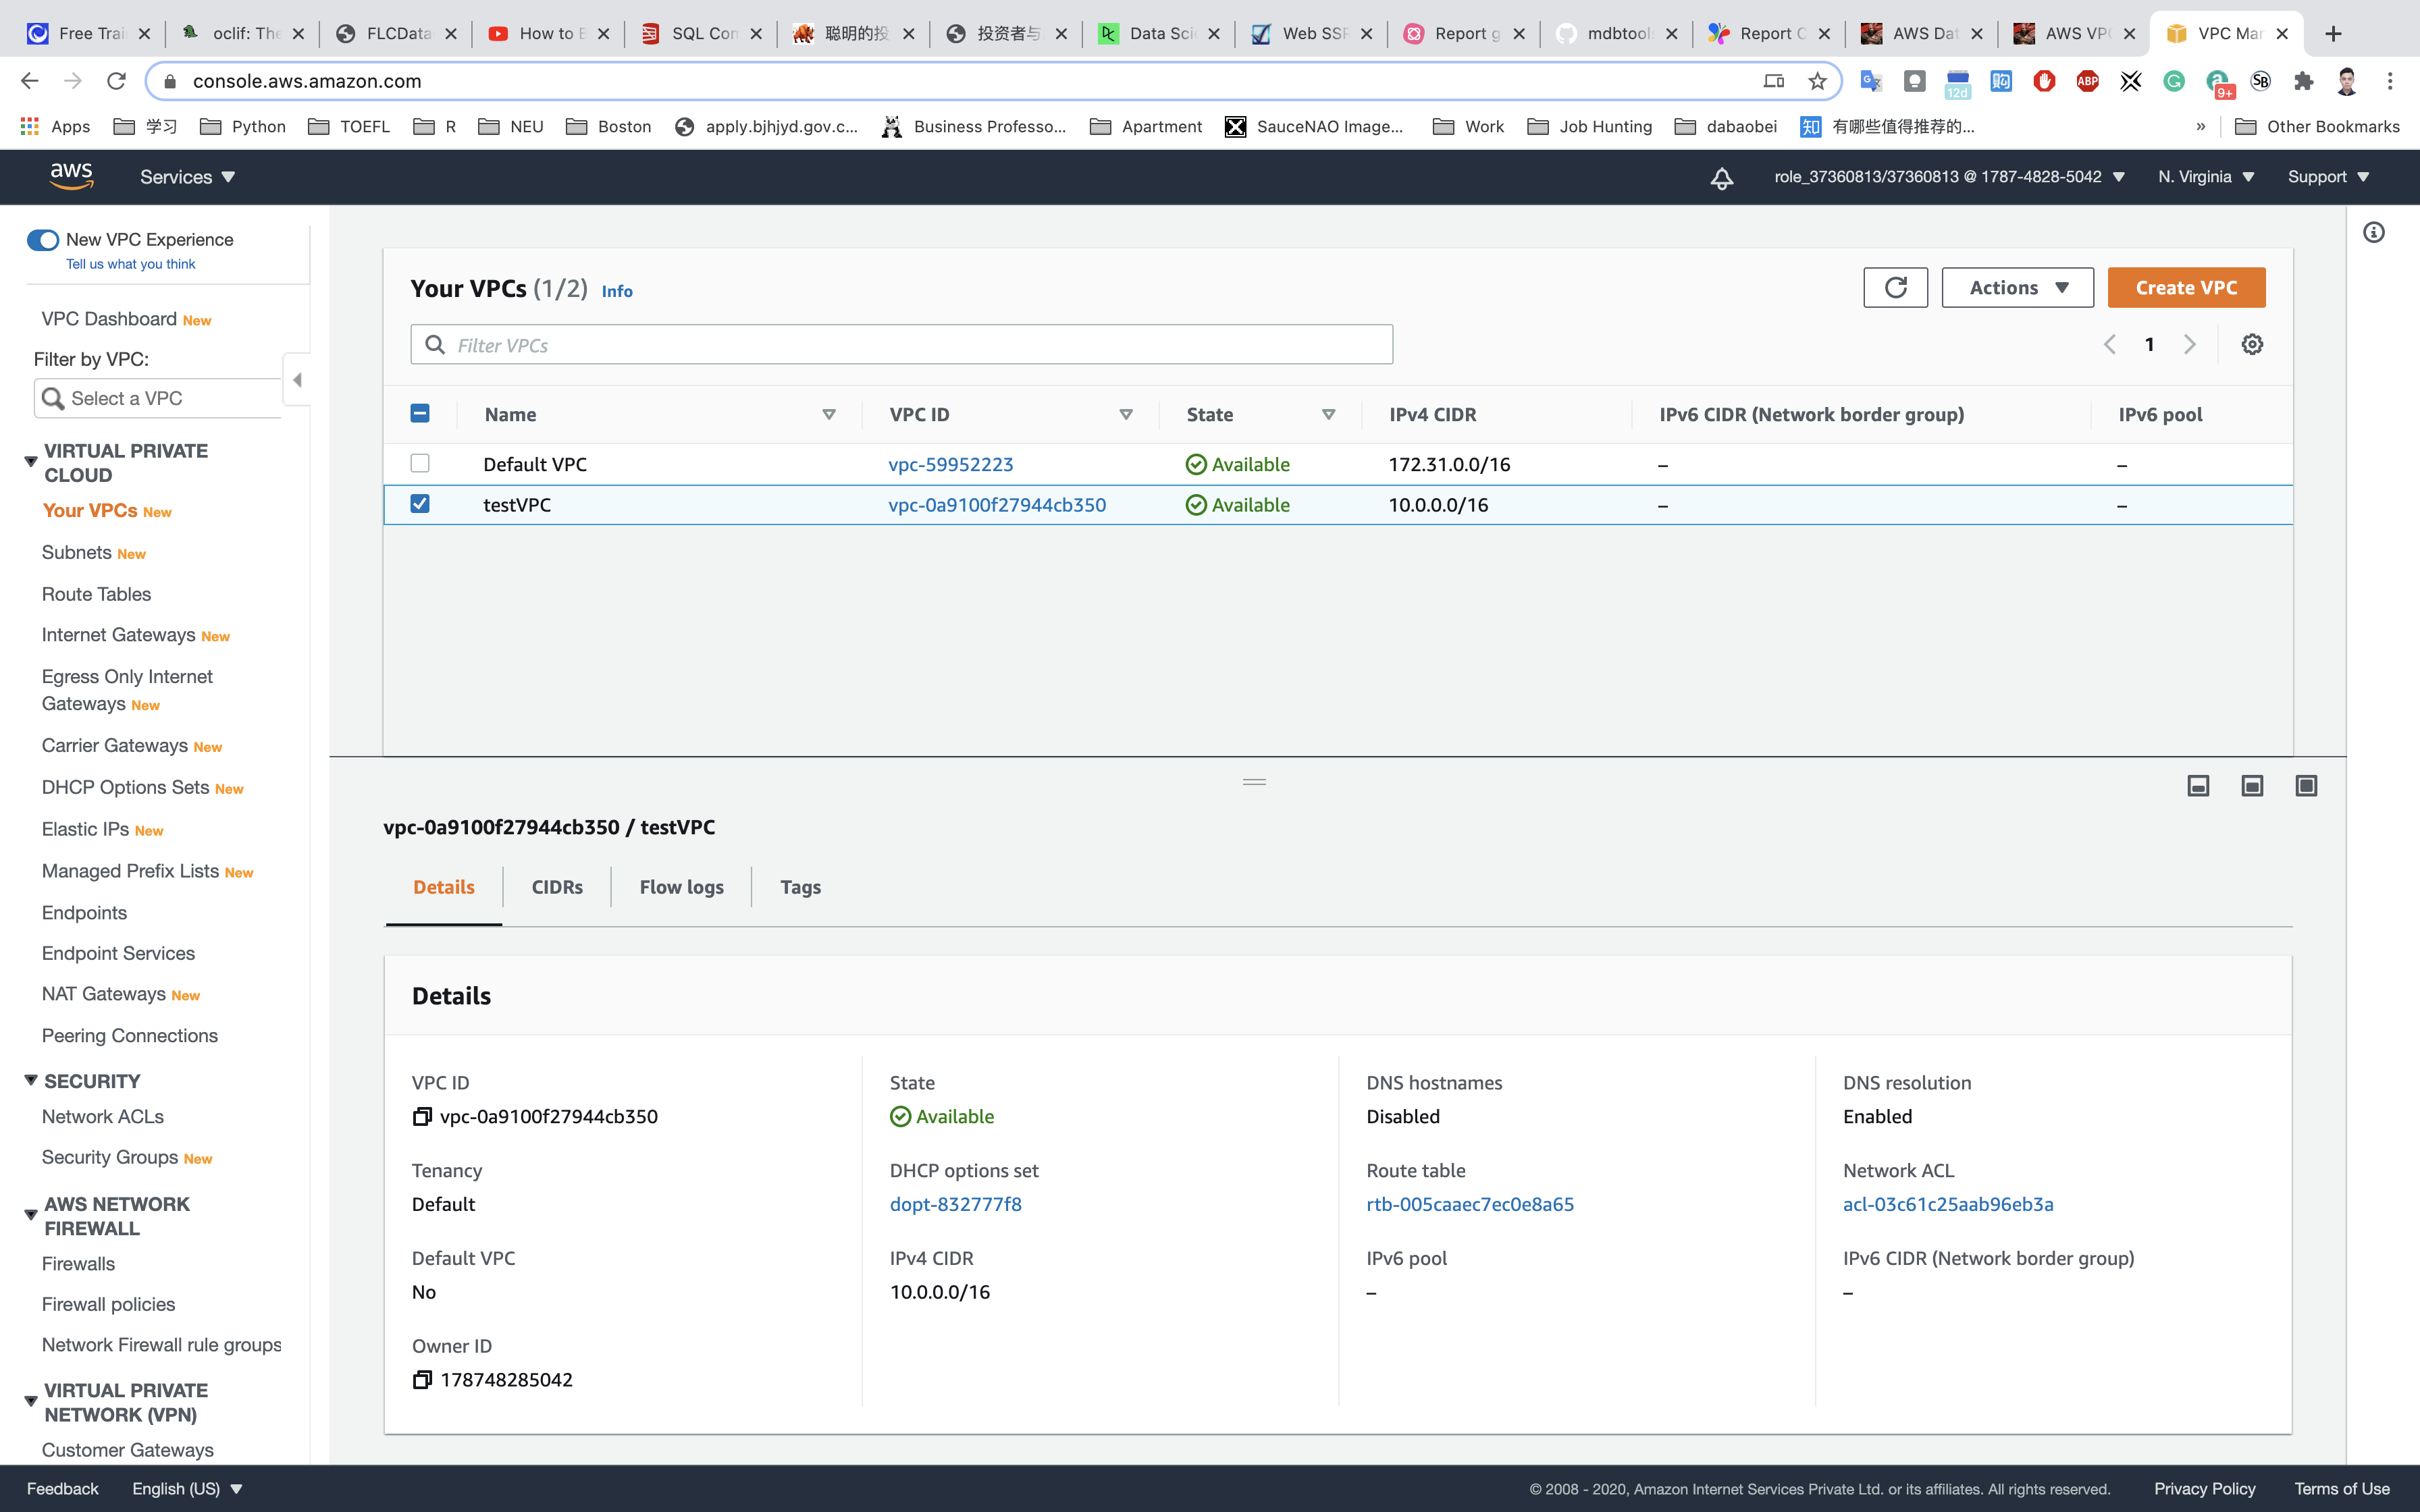Open table preferences gear icon
The image size is (2420, 1512).
2251,344
